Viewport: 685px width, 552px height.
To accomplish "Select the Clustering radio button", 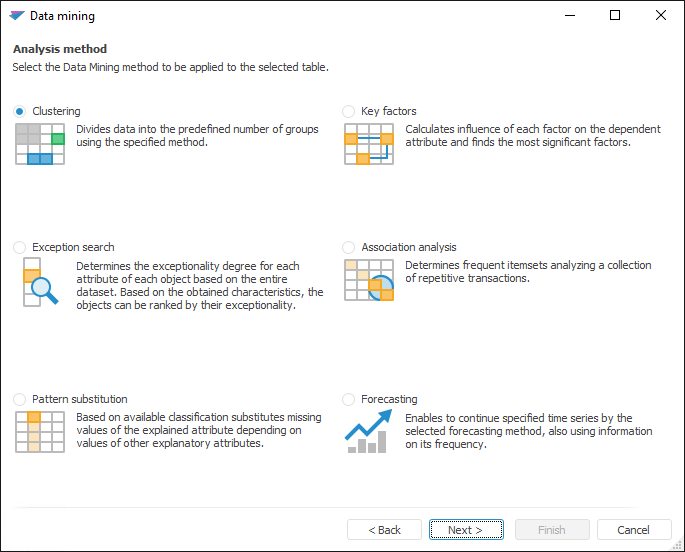I will (x=20, y=111).
